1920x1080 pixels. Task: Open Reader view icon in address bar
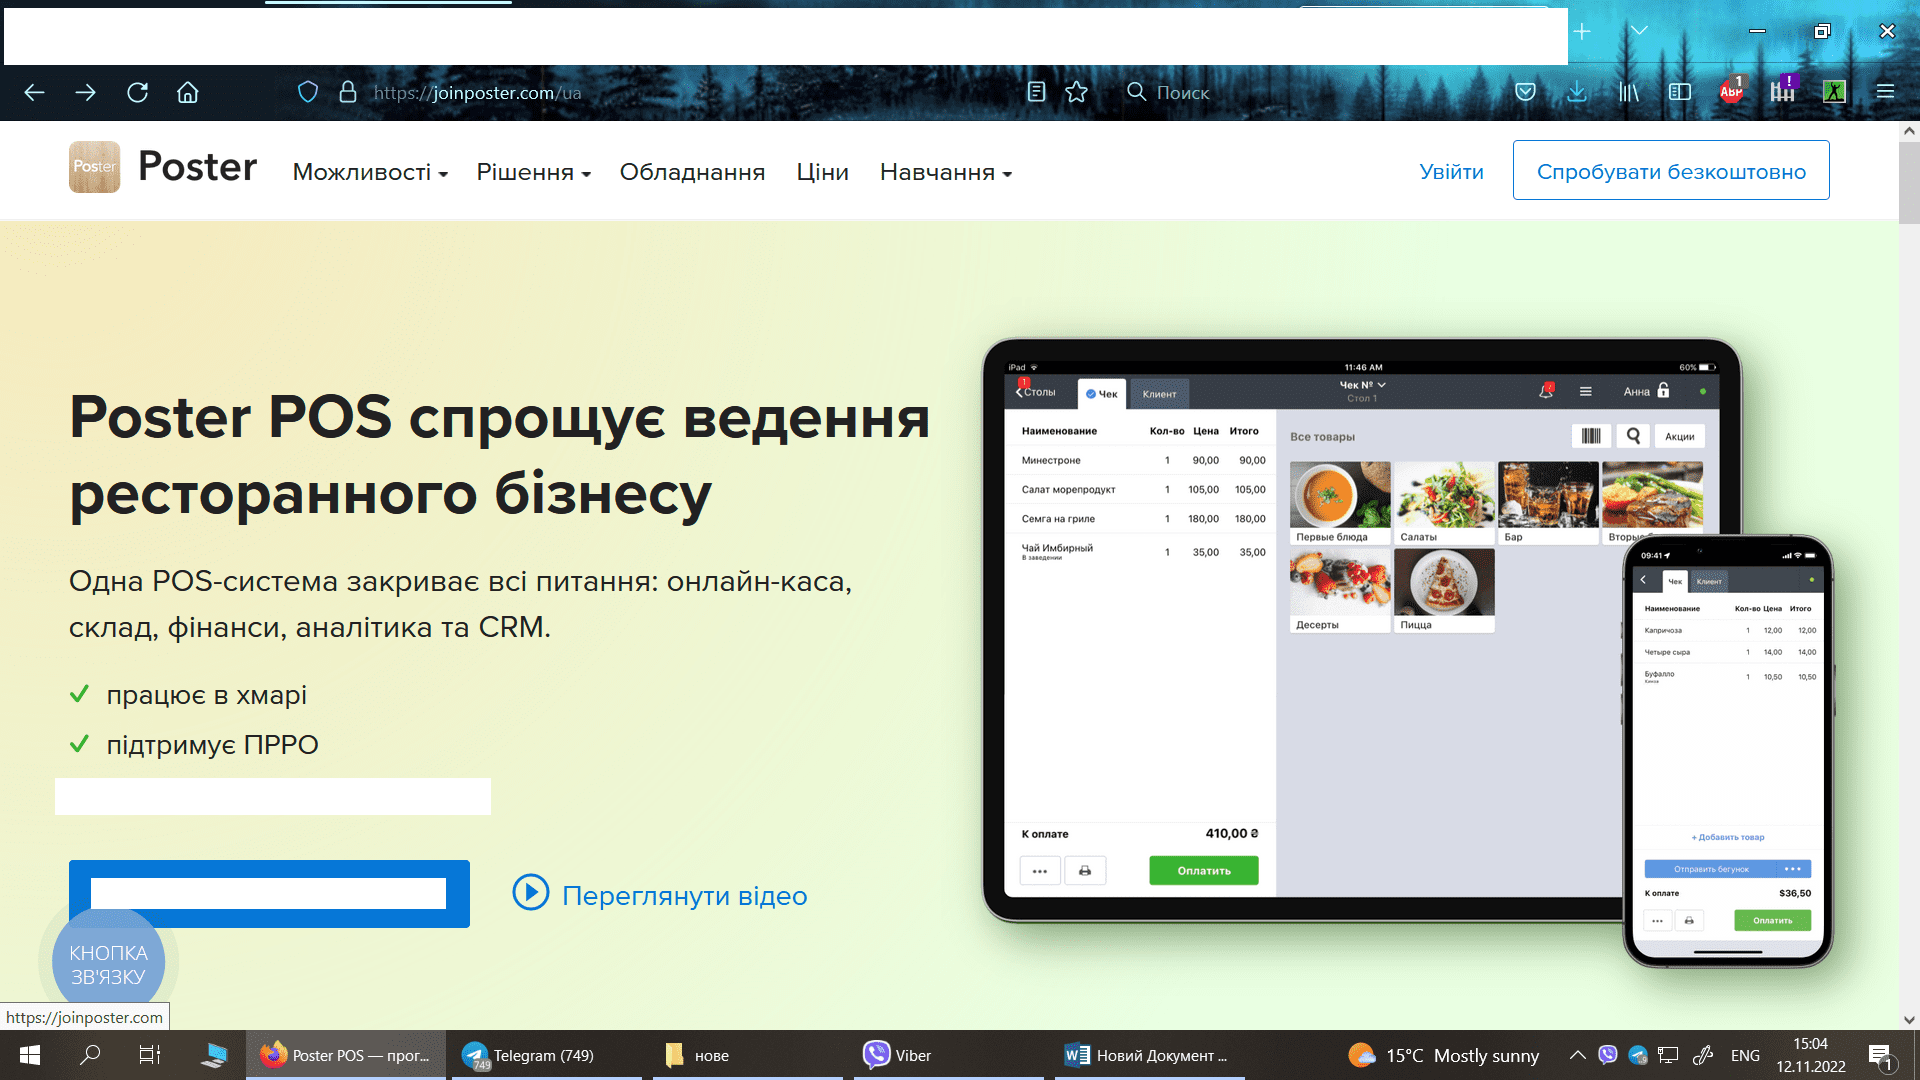(1036, 92)
